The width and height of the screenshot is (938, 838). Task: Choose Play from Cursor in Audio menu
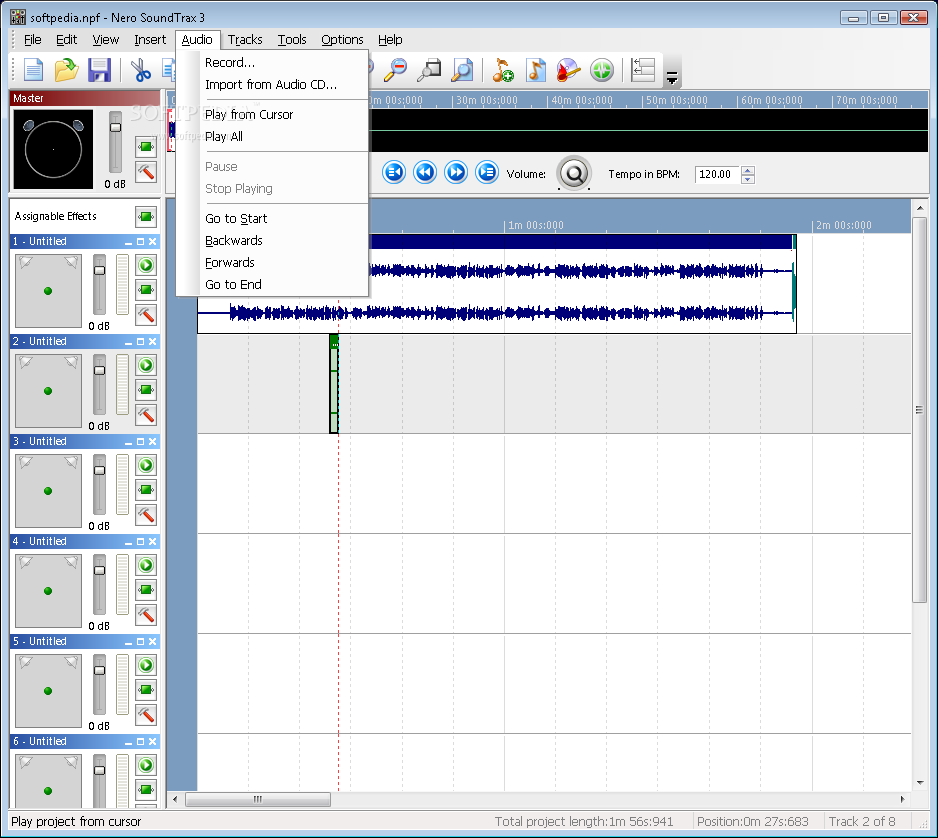[249, 114]
